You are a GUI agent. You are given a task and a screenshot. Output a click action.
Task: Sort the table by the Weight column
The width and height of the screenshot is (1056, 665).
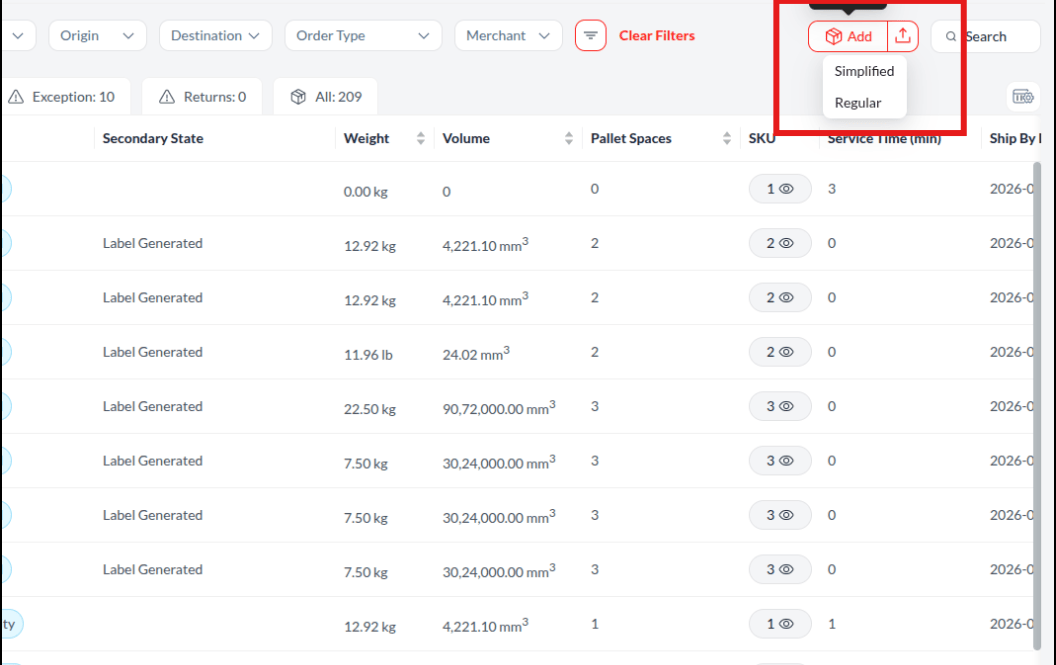point(420,138)
